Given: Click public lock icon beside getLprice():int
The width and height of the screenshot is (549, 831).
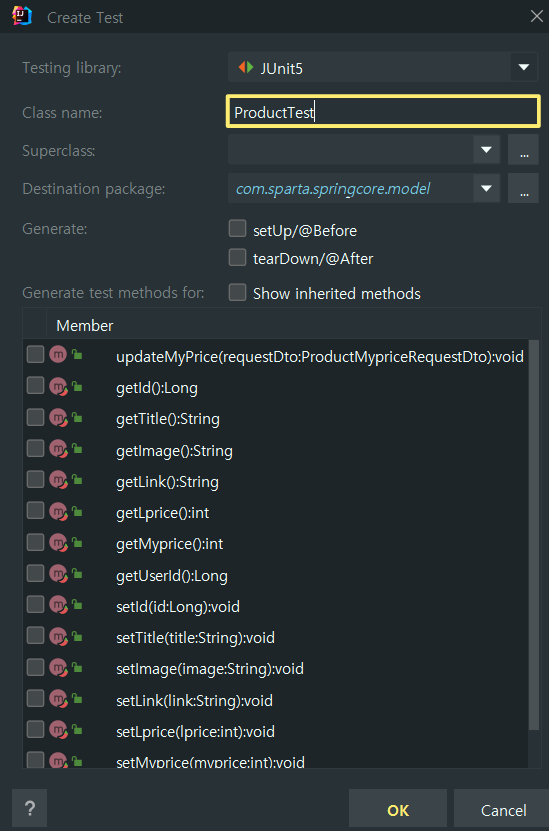Looking at the screenshot, I should 77,511.
